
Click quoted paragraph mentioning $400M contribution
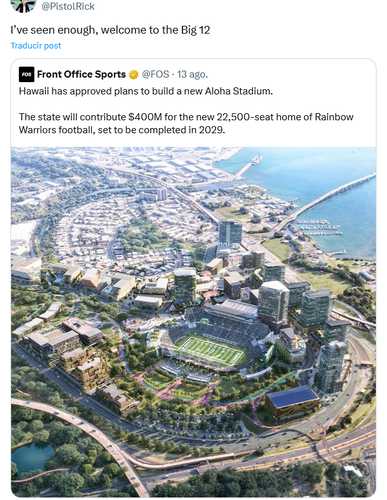[186, 123]
